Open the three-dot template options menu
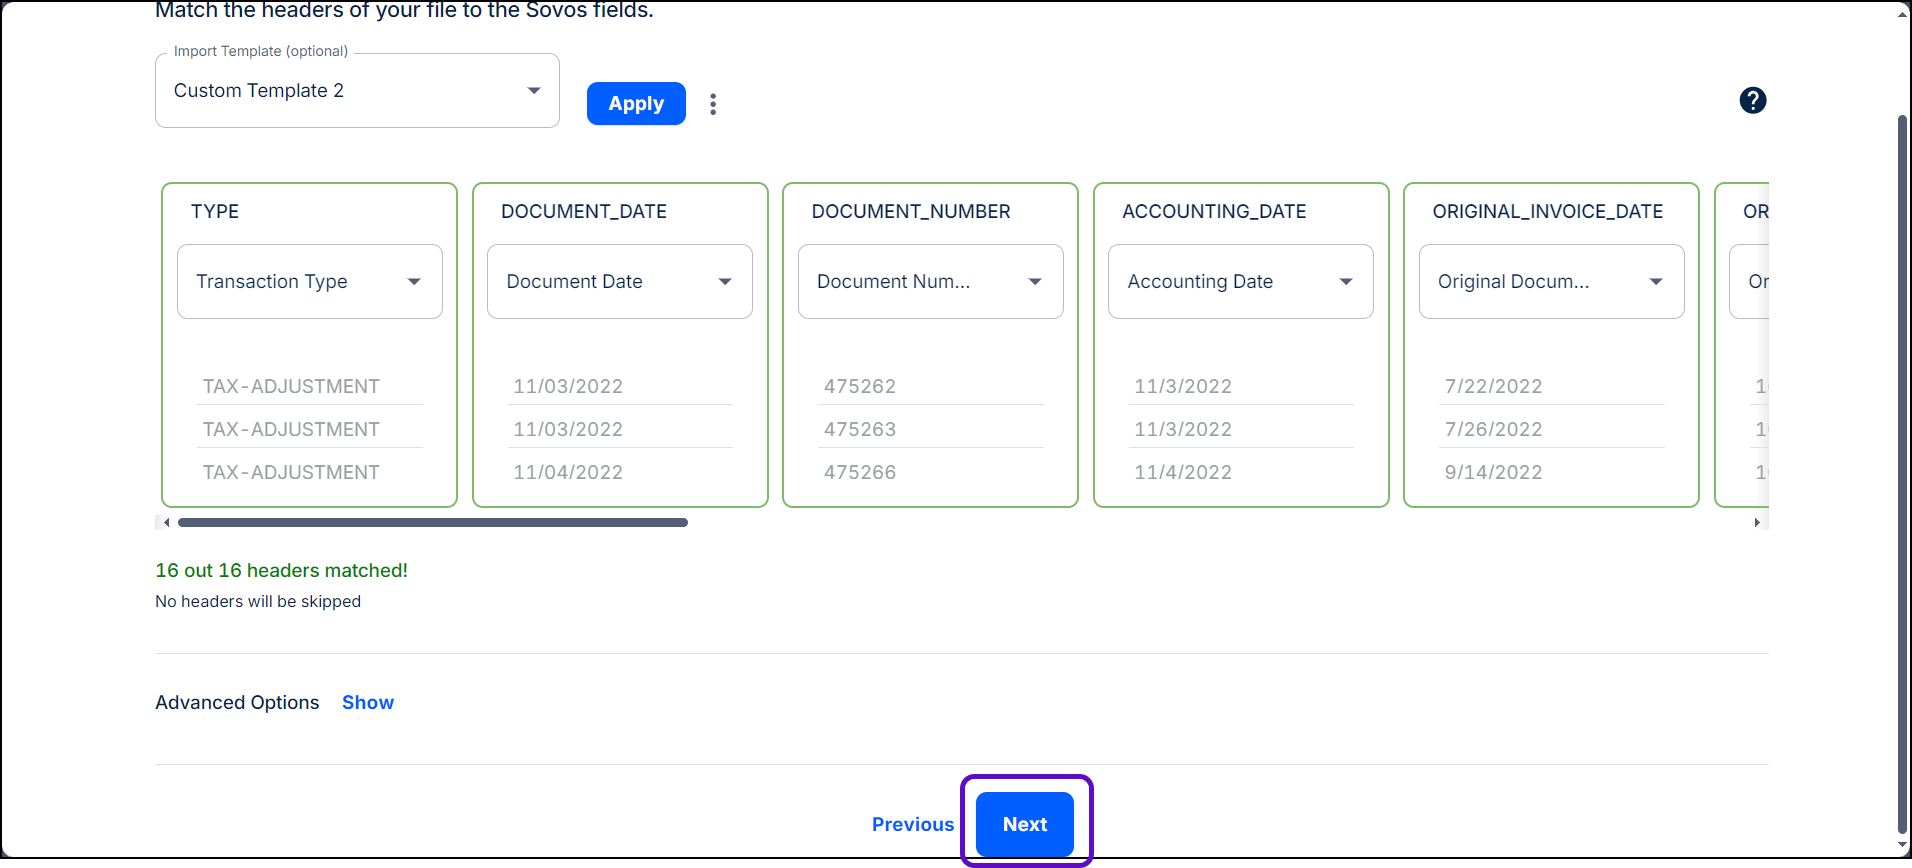 (x=713, y=104)
